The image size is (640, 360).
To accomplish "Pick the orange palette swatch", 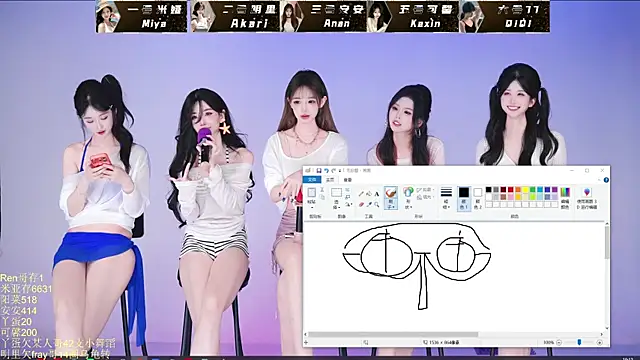I will pos(518,189).
